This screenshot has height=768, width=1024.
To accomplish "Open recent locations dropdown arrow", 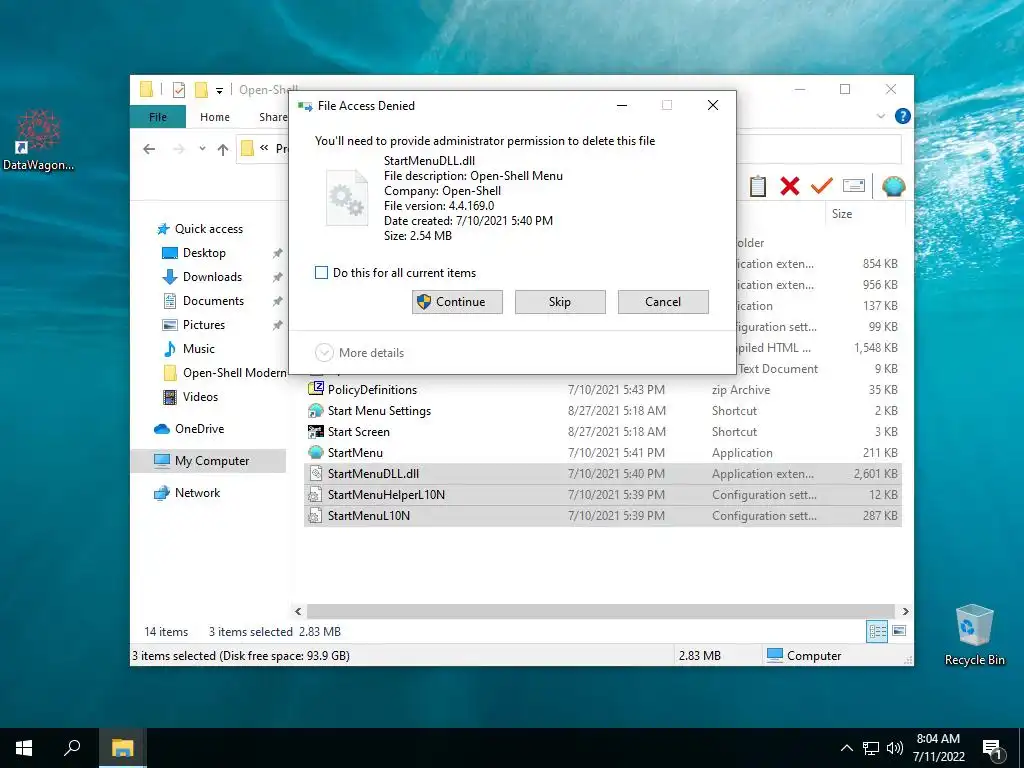I will [202, 149].
